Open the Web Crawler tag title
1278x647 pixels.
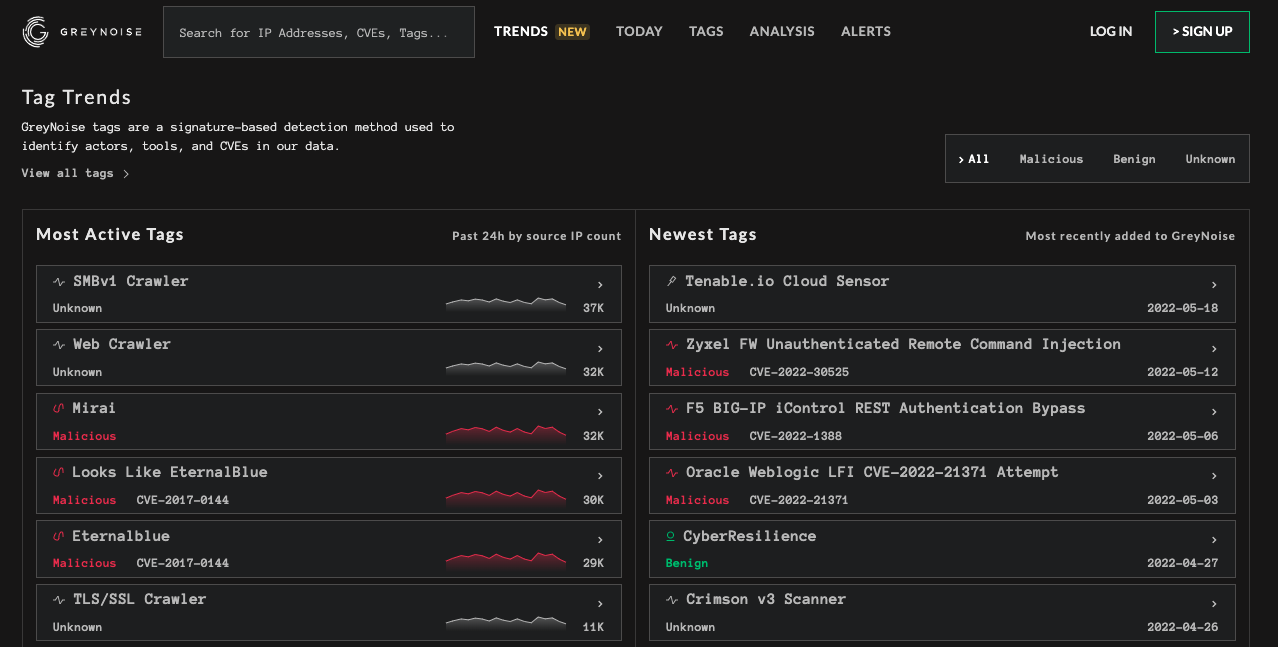pyautogui.click(x=122, y=344)
